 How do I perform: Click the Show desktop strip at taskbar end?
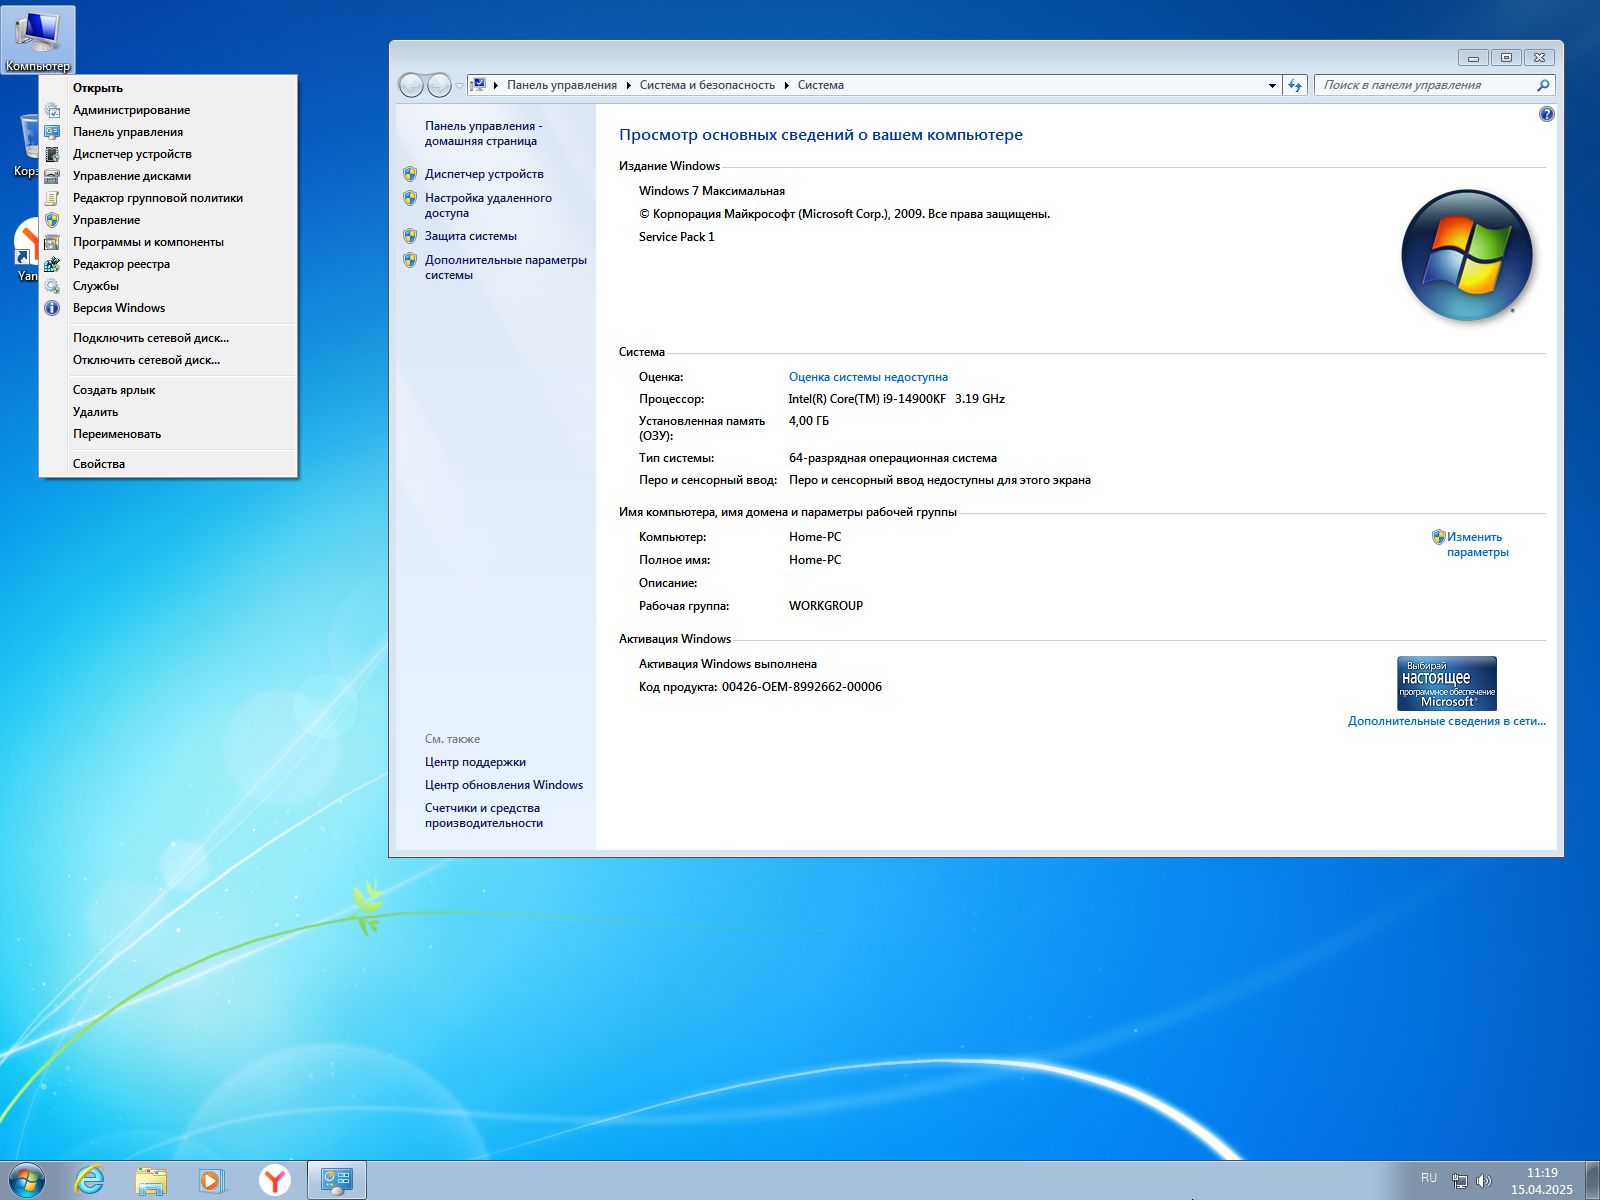[x=1592, y=1180]
